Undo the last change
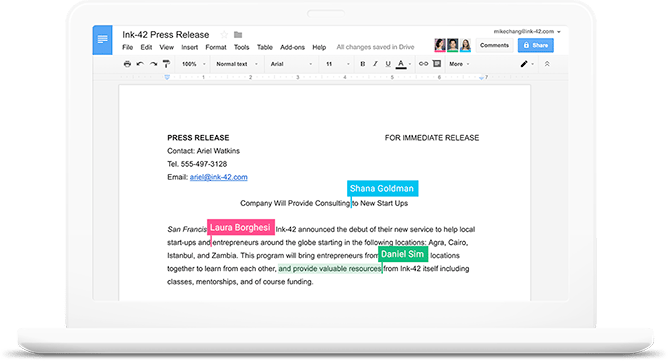This screenshot has width=668, height=361. (x=140, y=64)
